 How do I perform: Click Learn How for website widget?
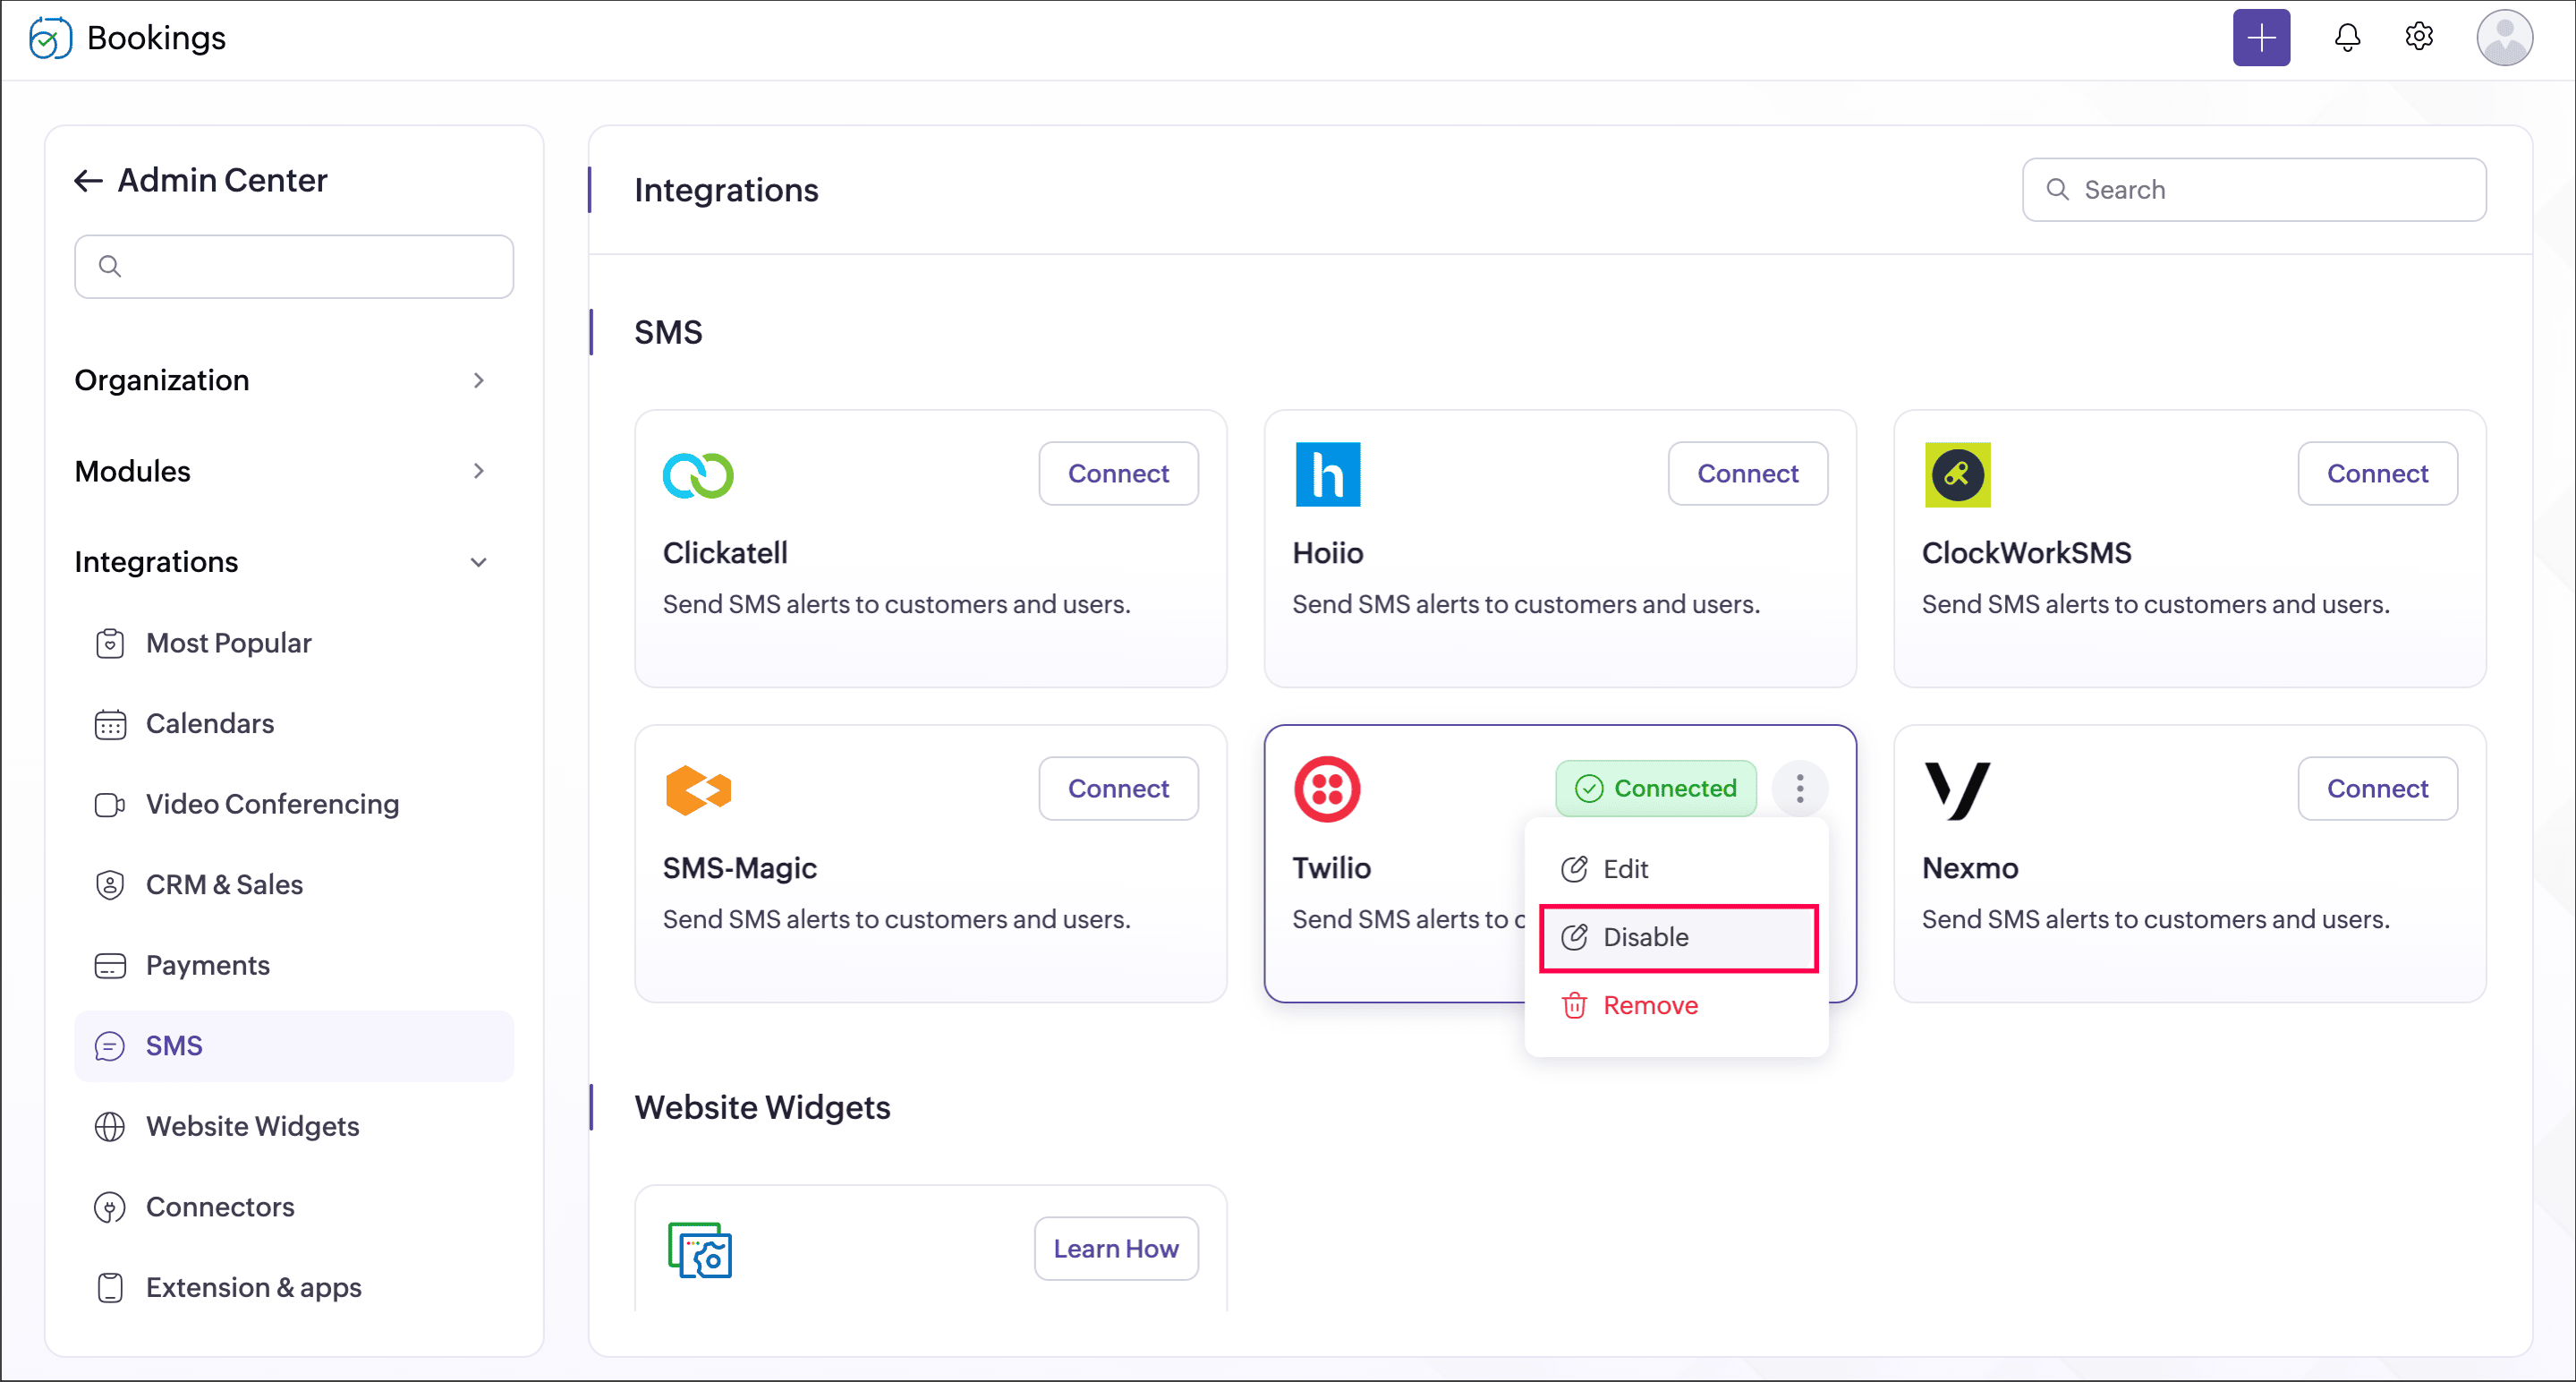click(1115, 1248)
